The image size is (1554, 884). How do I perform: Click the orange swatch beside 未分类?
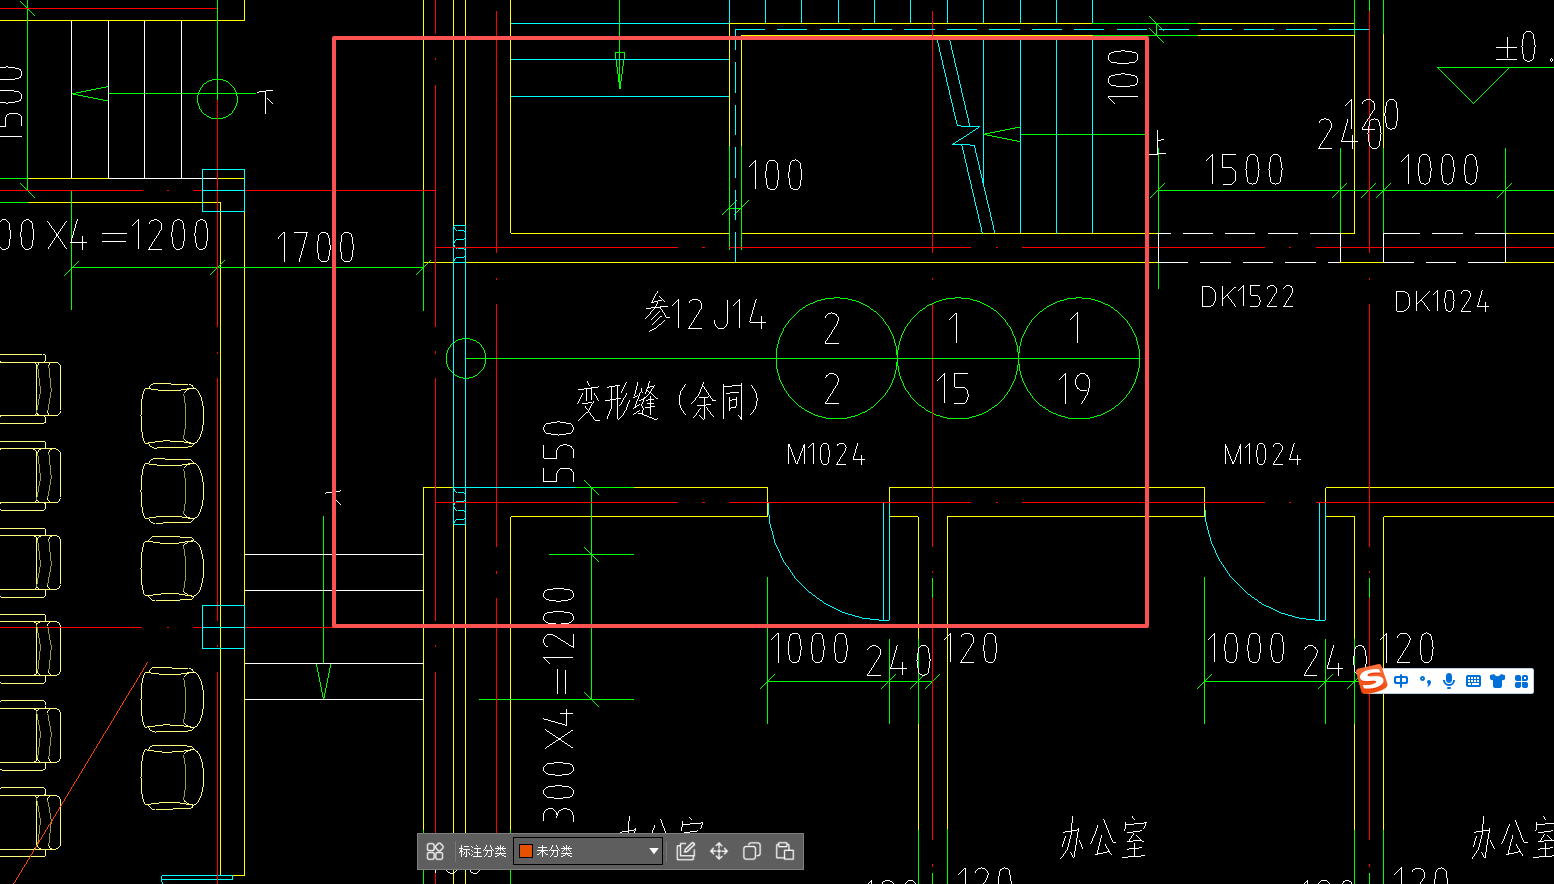[x=526, y=851]
